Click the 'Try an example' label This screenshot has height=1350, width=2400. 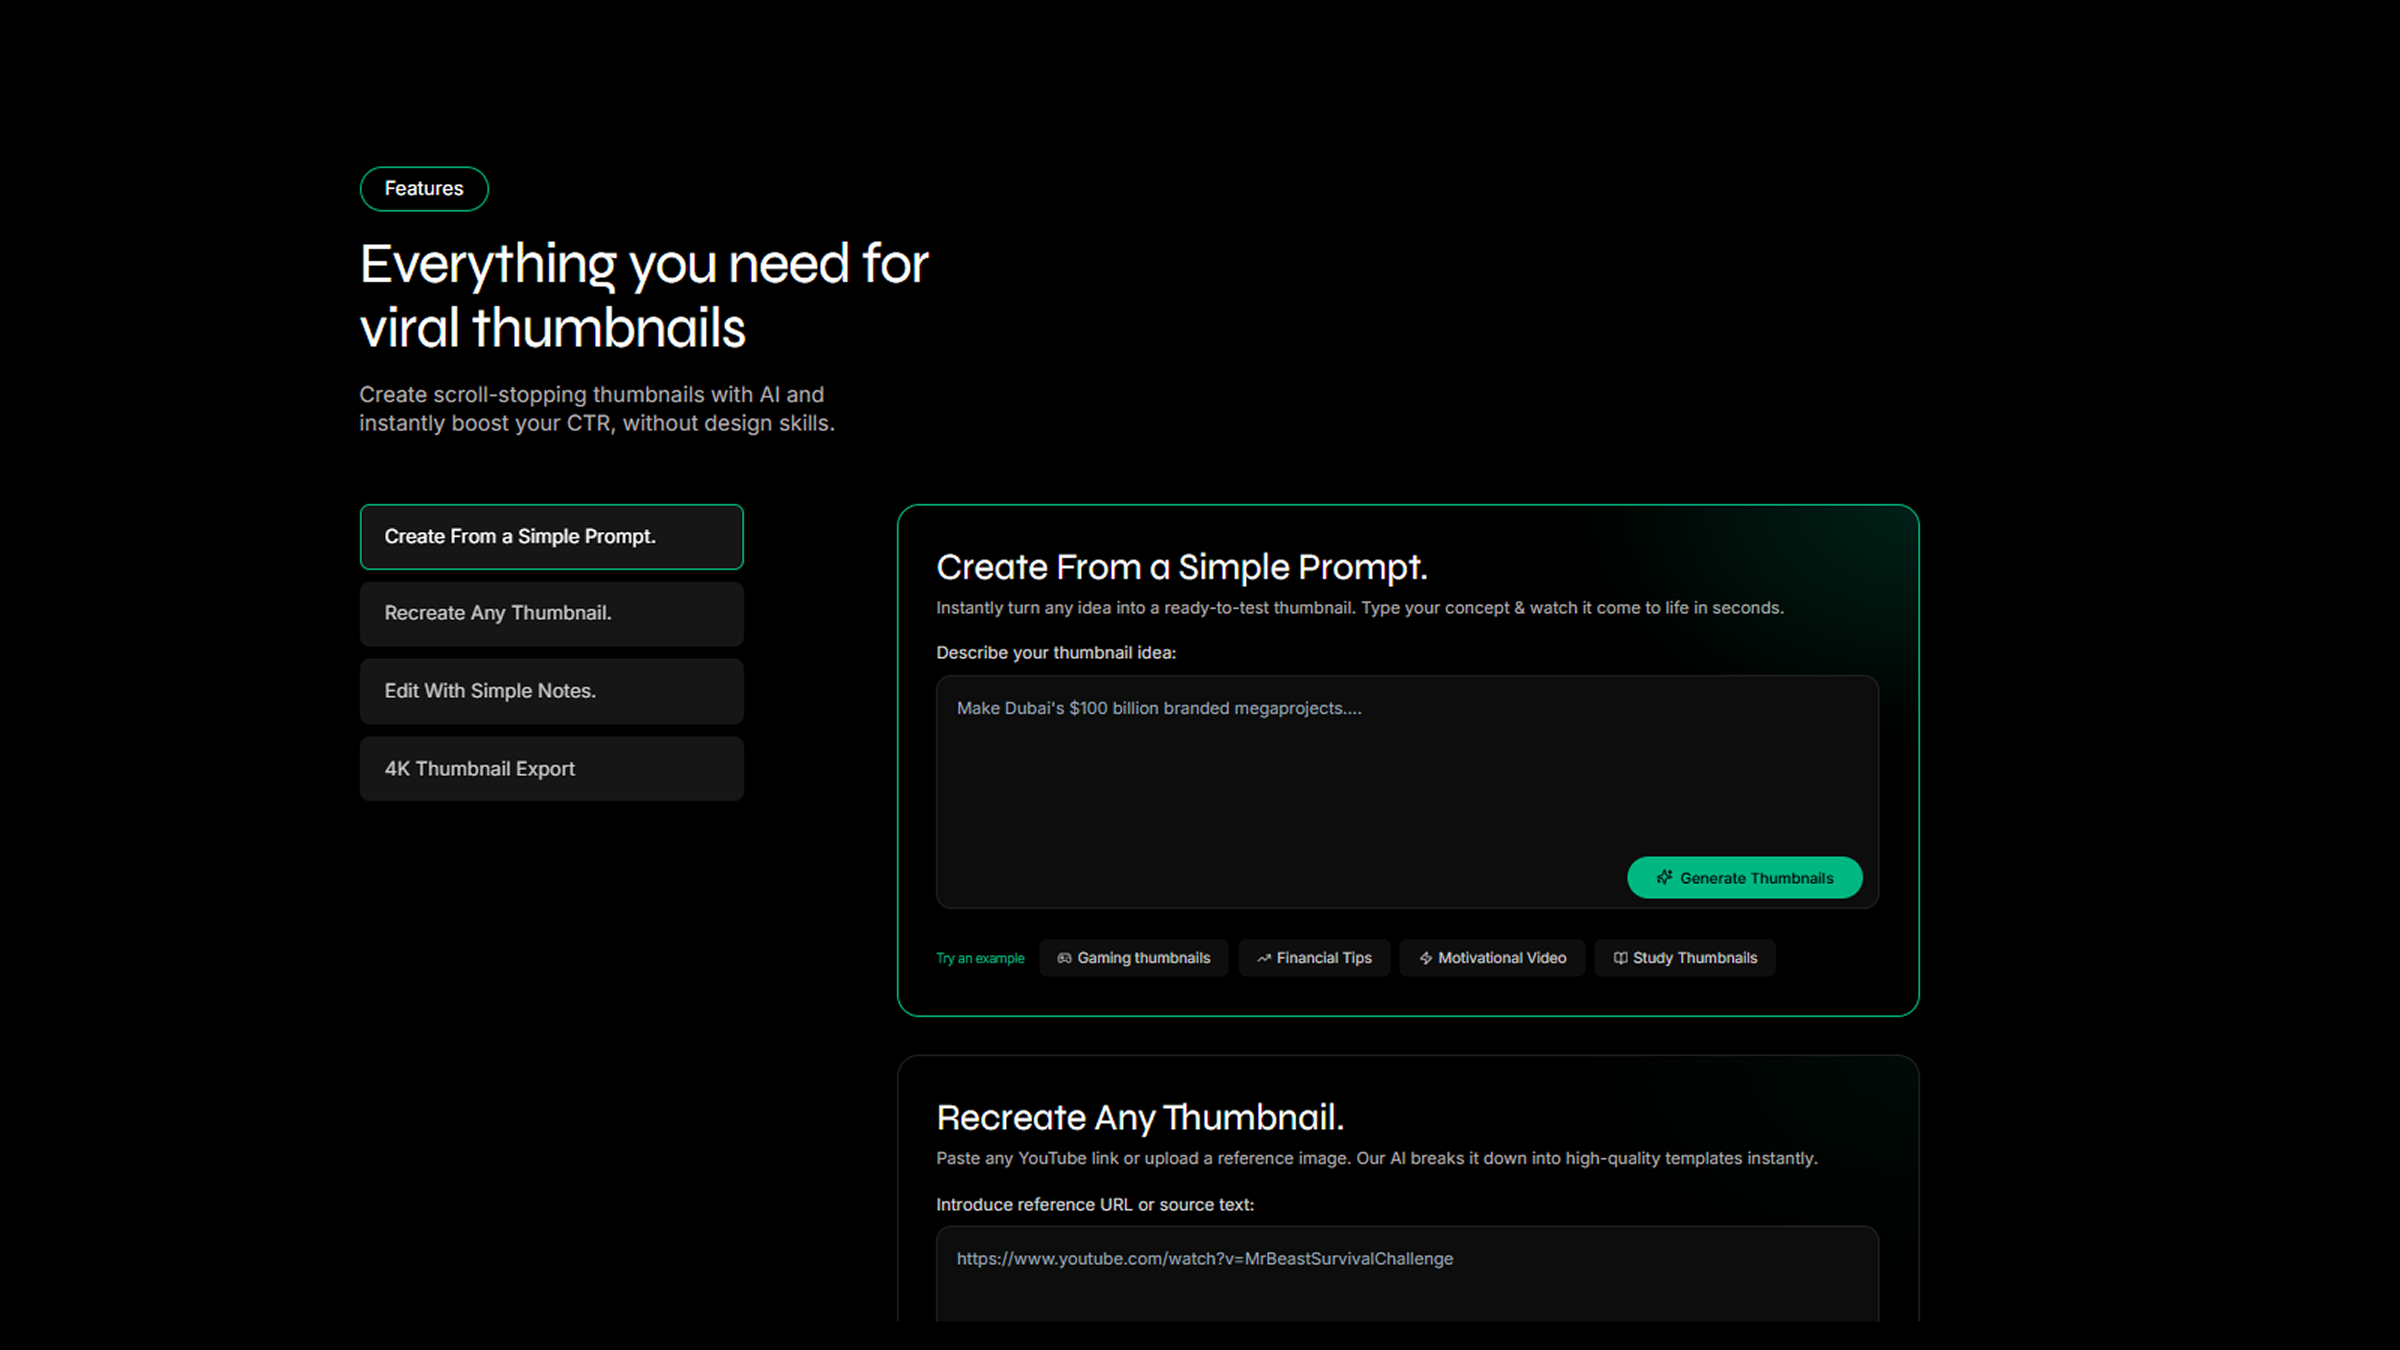coord(980,958)
